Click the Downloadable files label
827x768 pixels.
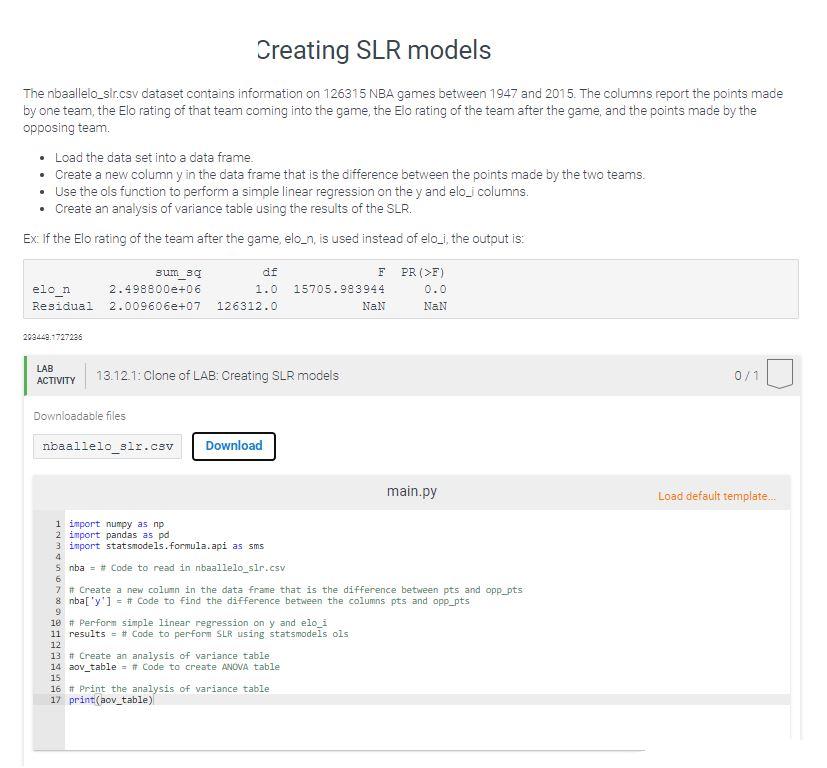point(73,416)
